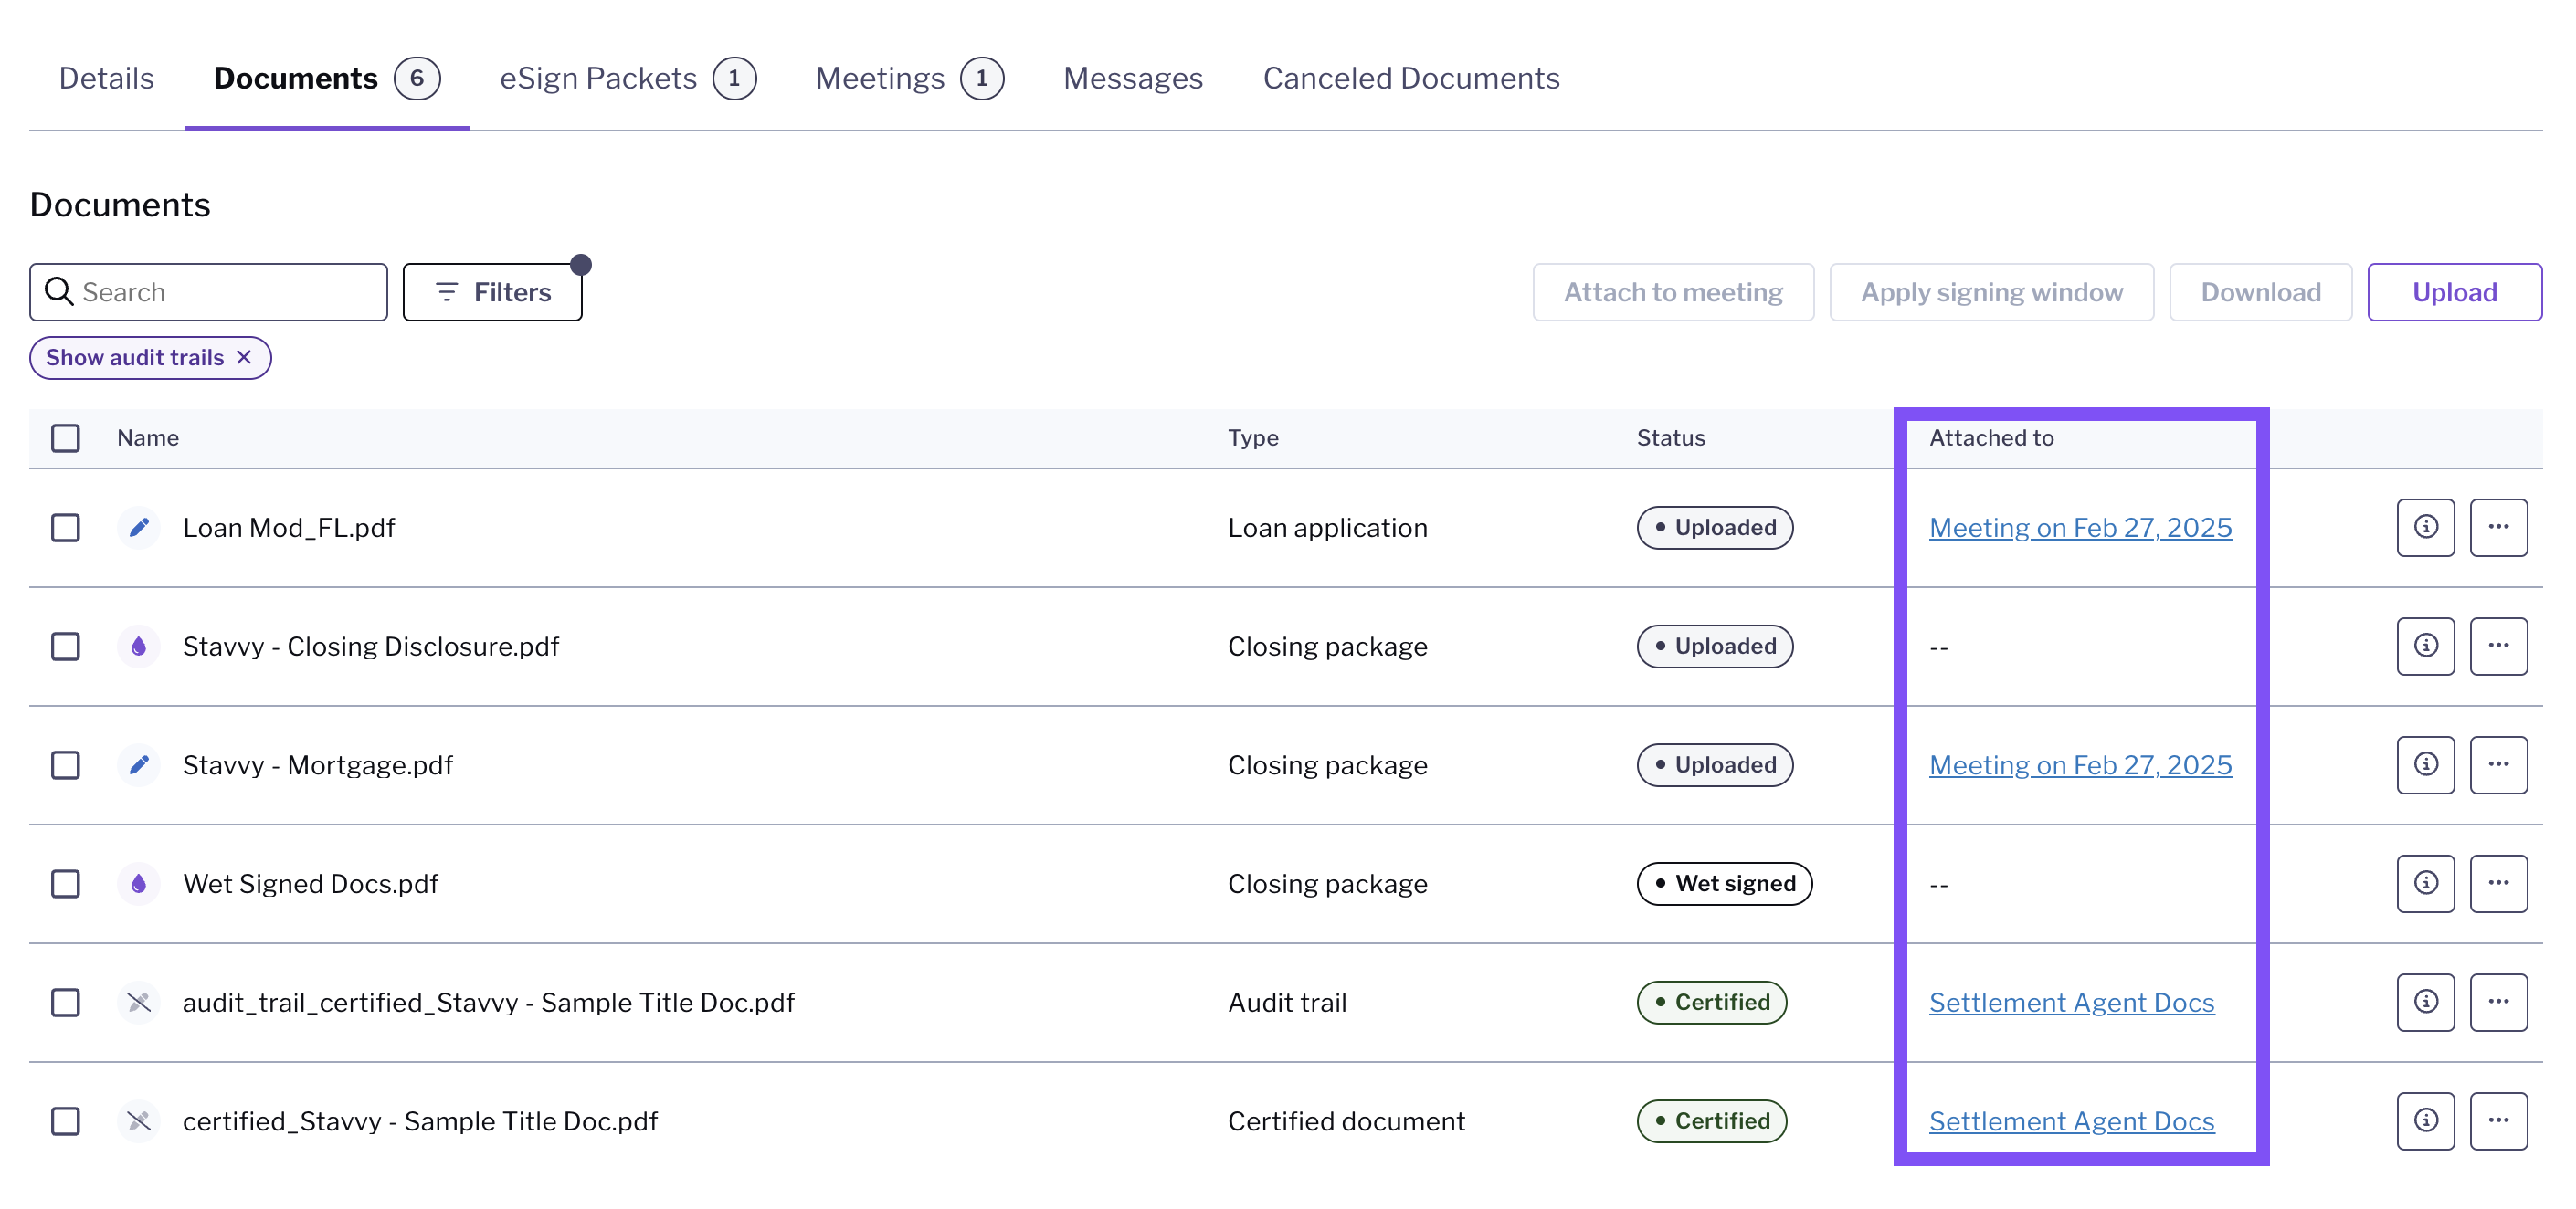Click the audit_trail_certified_Stavvy - Sample Title Doc.pdf name
The height and width of the screenshot is (1209, 2576).
pos(488,1002)
